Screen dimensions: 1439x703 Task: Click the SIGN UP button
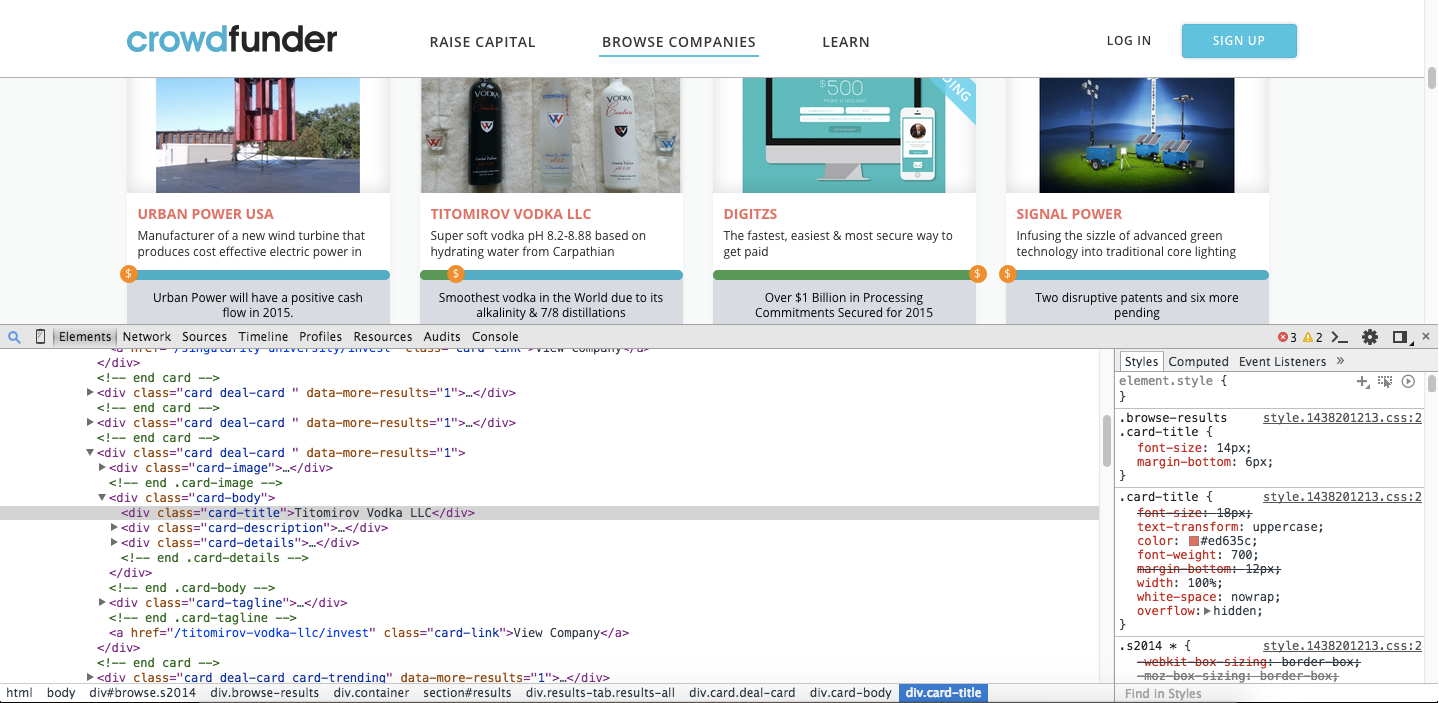click(1239, 41)
